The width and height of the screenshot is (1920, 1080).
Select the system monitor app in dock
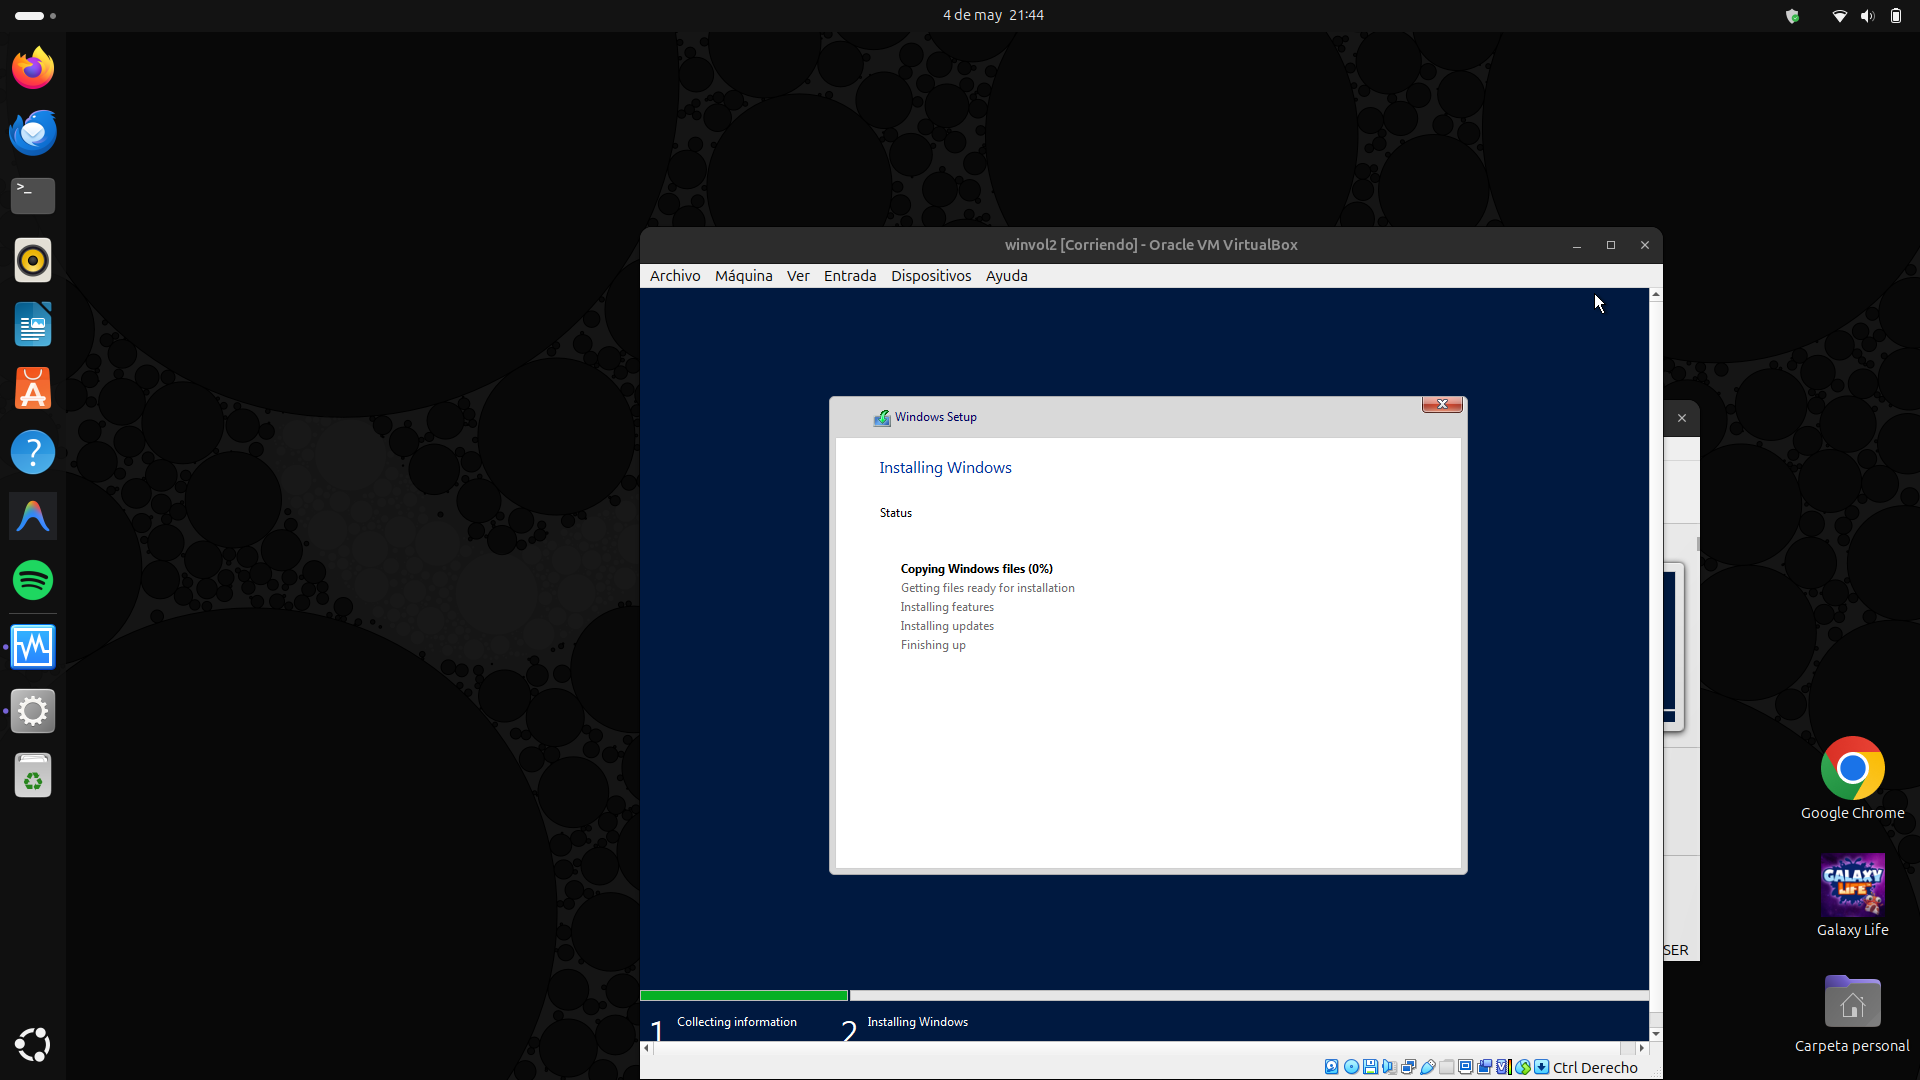33,647
